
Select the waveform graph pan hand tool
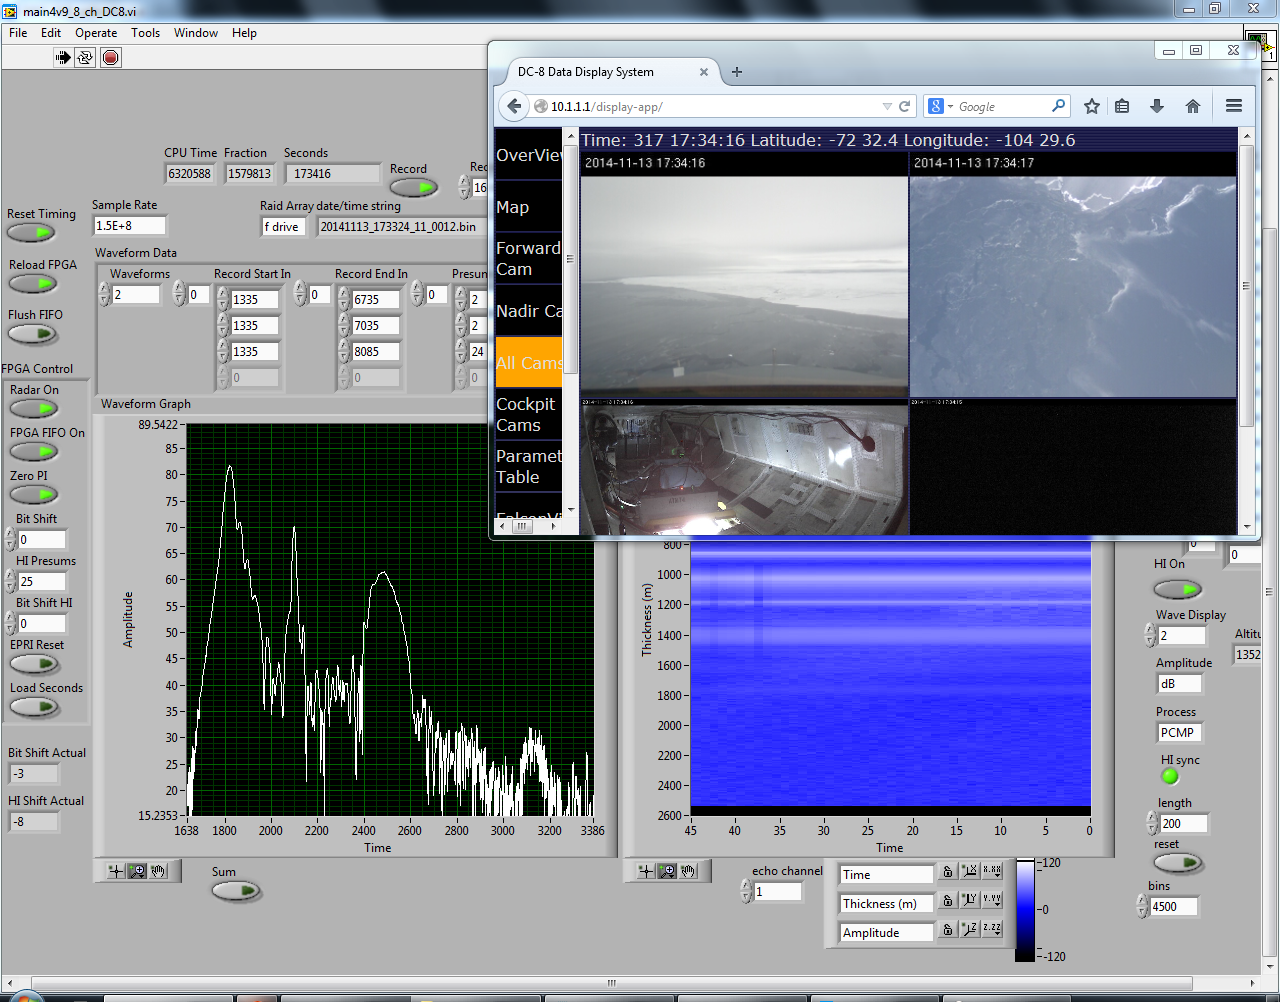tap(158, 871)
